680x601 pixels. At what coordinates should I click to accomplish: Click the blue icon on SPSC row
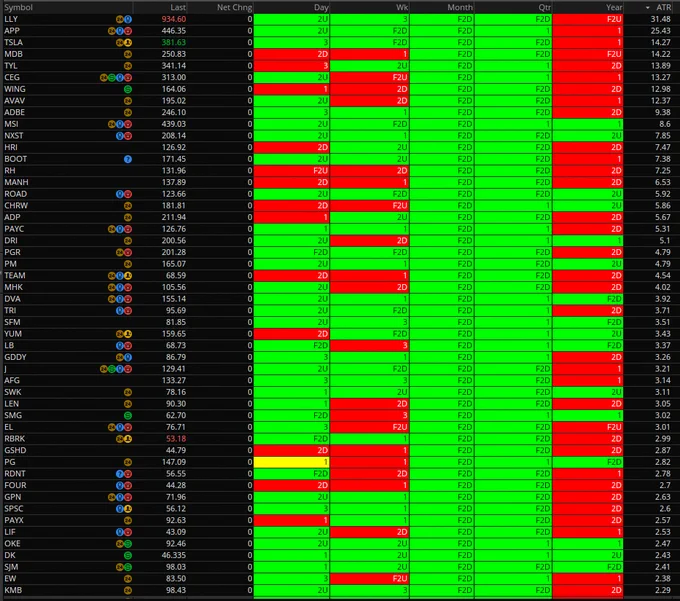point(120,509)
